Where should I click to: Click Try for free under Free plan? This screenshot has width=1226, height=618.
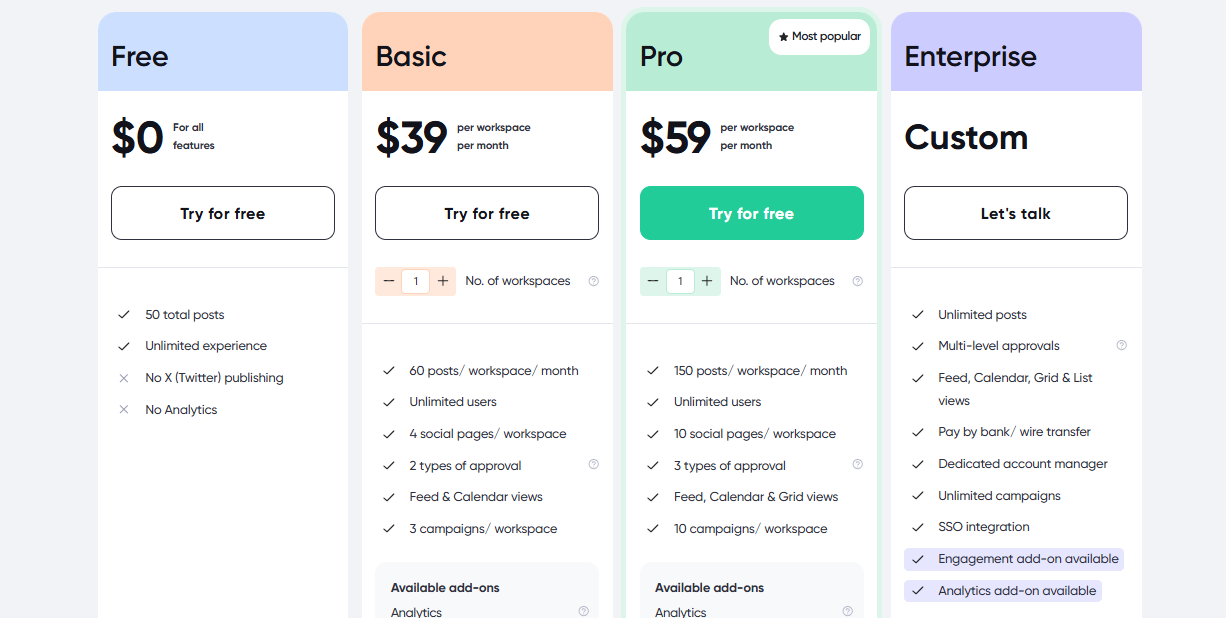pos(223,213)
